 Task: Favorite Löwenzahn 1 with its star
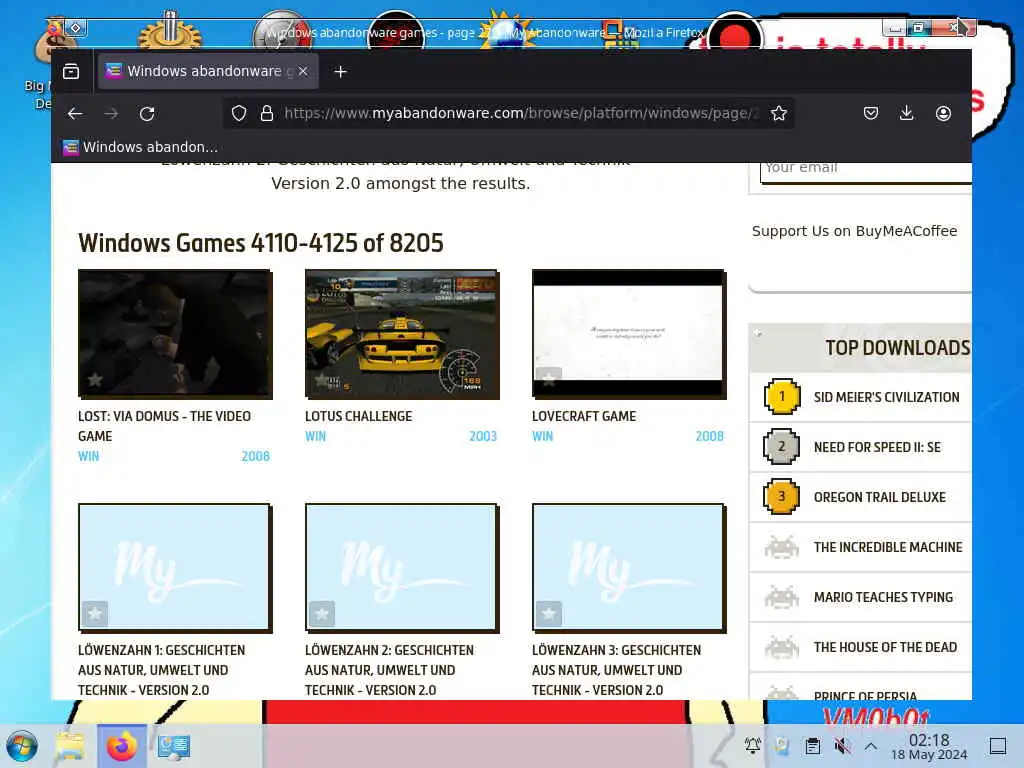coord(95,614)
